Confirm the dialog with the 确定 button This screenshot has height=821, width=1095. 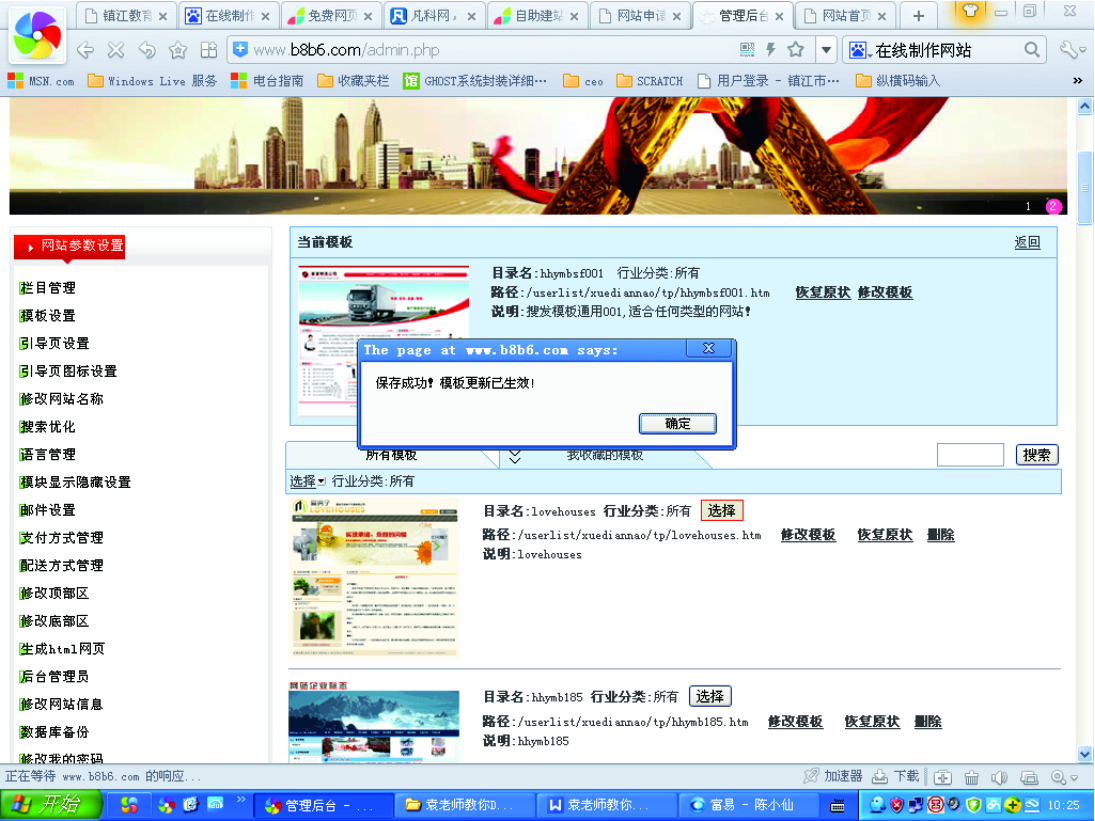pos(677,423)
